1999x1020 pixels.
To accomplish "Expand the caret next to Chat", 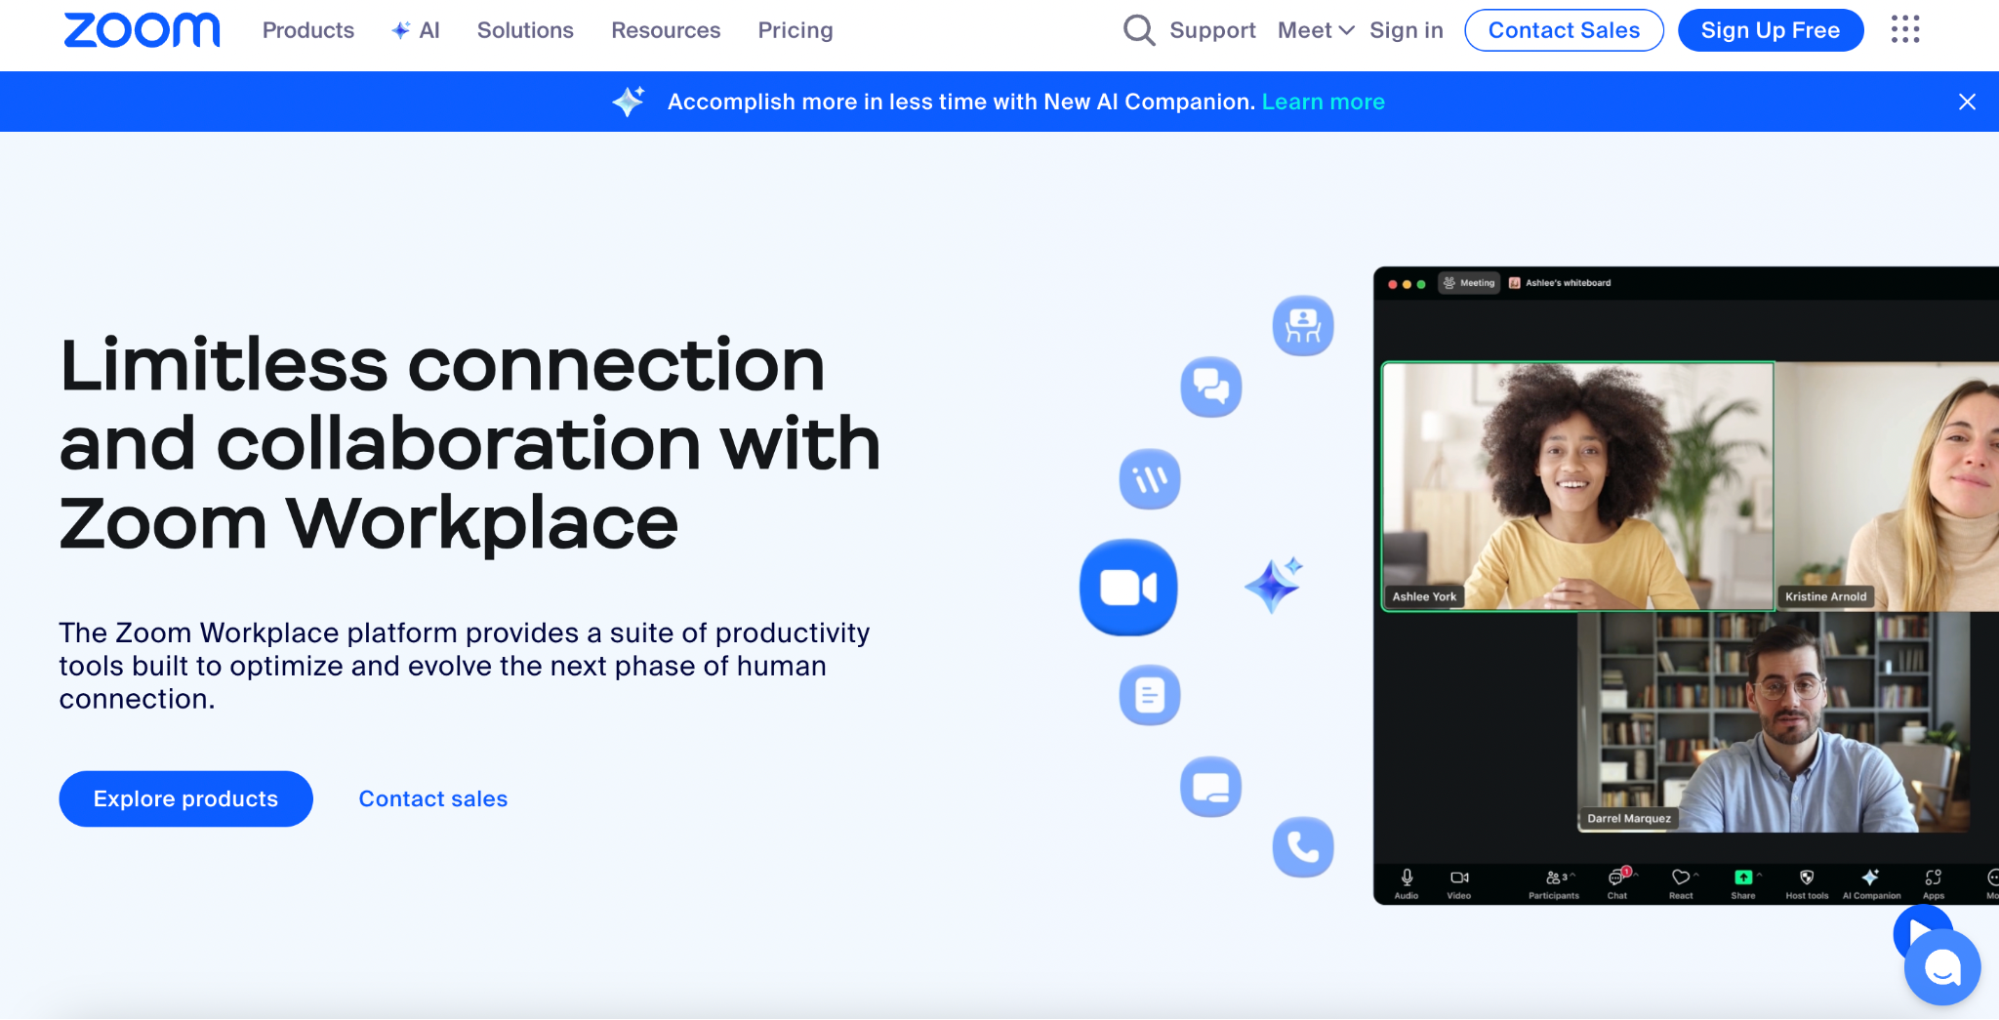I will (1636, 875).
